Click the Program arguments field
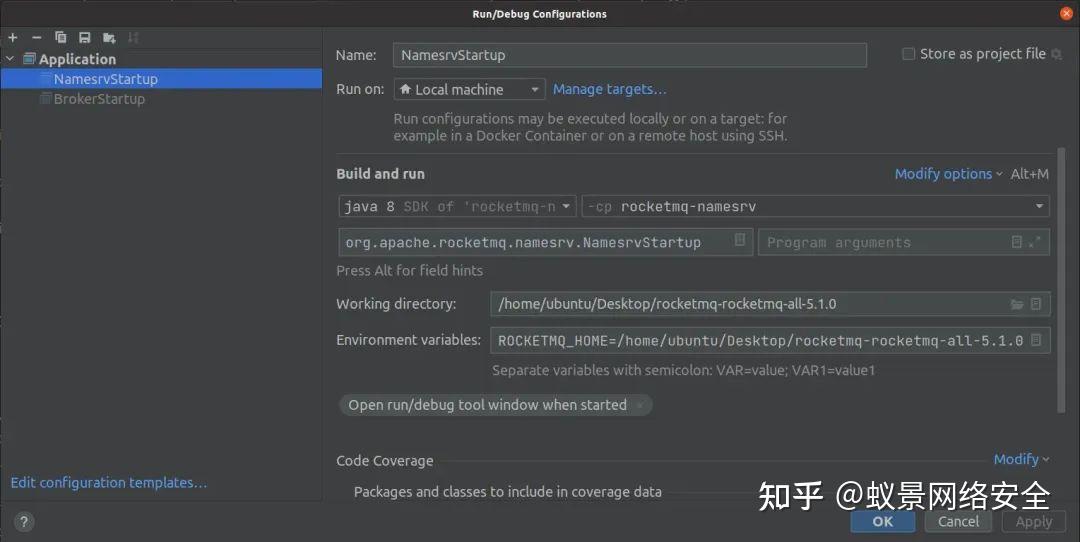 click(x=904, y=242)
